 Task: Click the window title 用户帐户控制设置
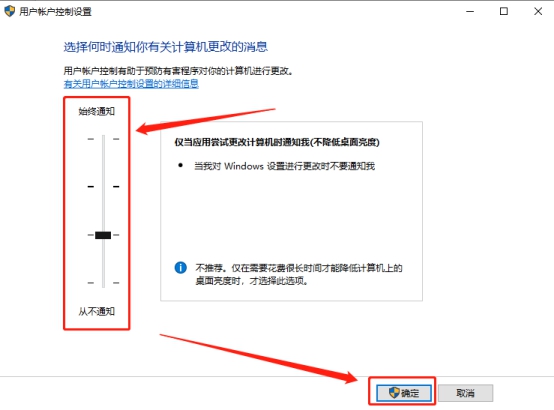click(55, 12)
